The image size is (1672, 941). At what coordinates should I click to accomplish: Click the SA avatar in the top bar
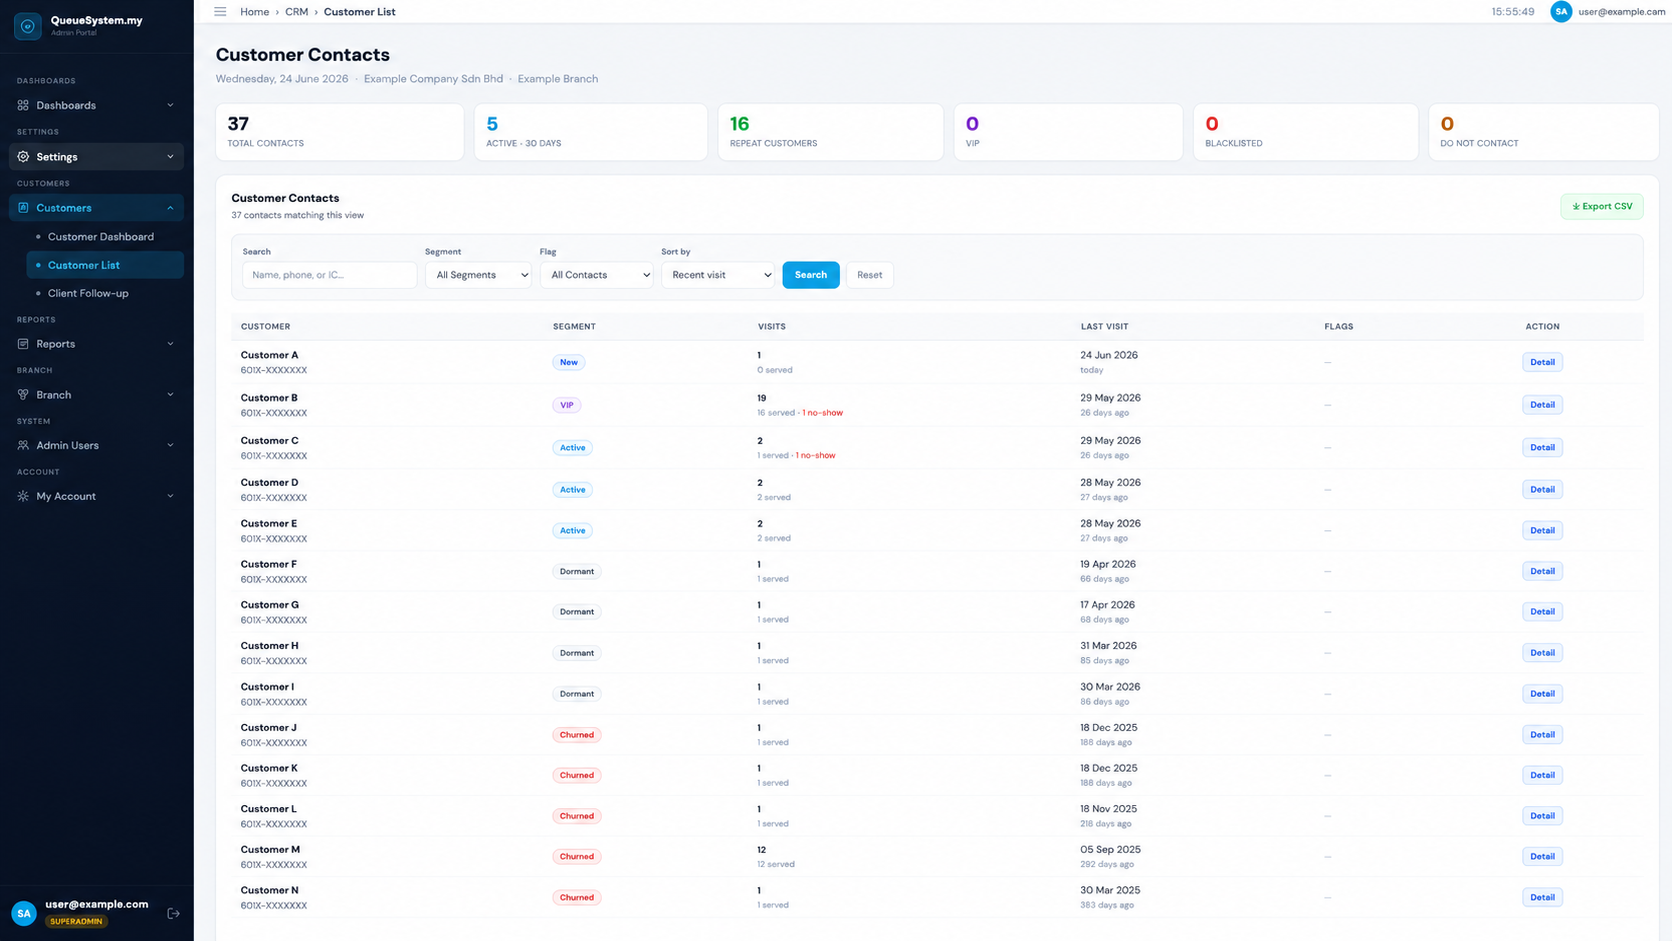[1561, 12]
